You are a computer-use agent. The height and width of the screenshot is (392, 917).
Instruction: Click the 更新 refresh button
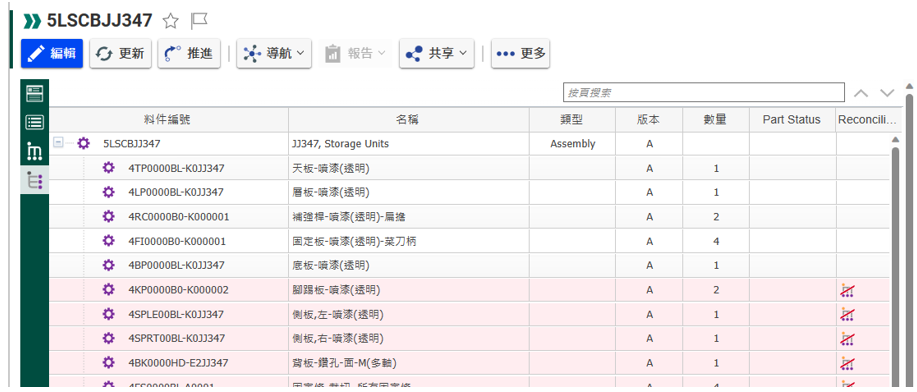(x=120, y=54)
